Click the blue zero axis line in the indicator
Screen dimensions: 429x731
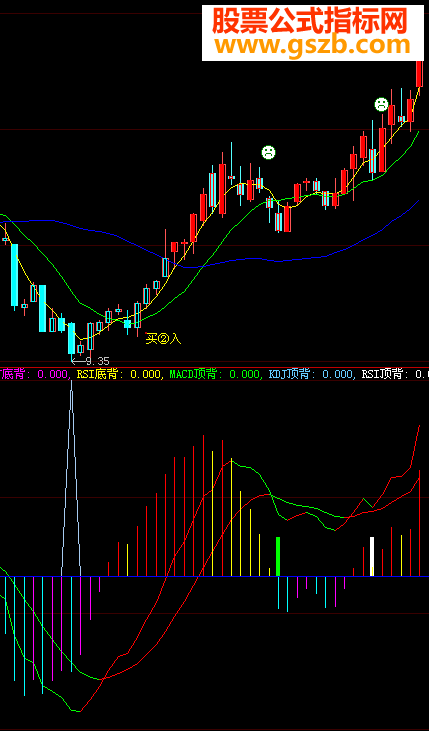coord(214,577)
